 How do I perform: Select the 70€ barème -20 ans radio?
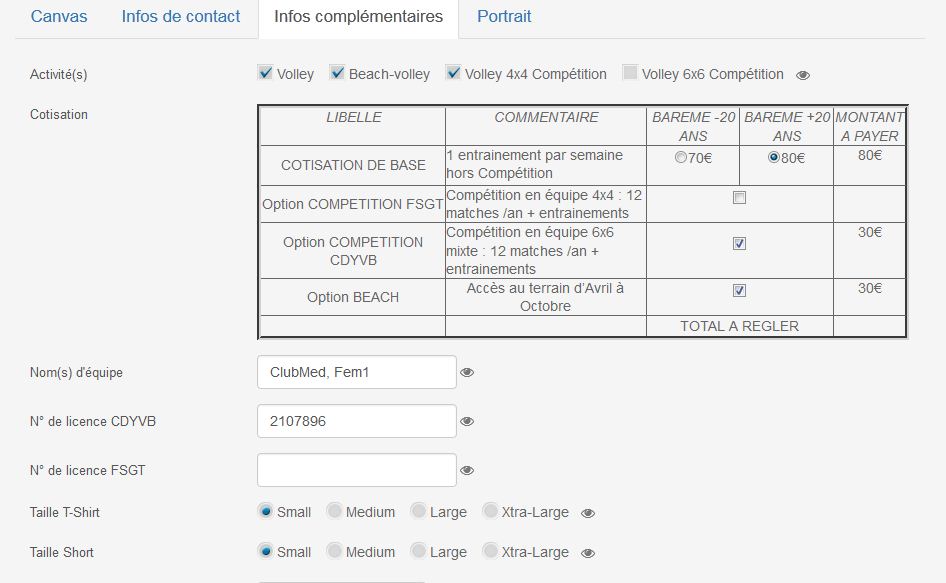tap(681, 158)
